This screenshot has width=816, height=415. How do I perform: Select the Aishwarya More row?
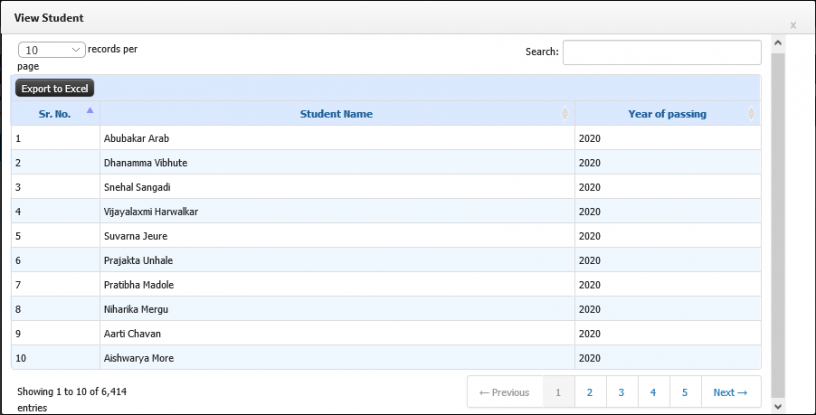point(386,358)
